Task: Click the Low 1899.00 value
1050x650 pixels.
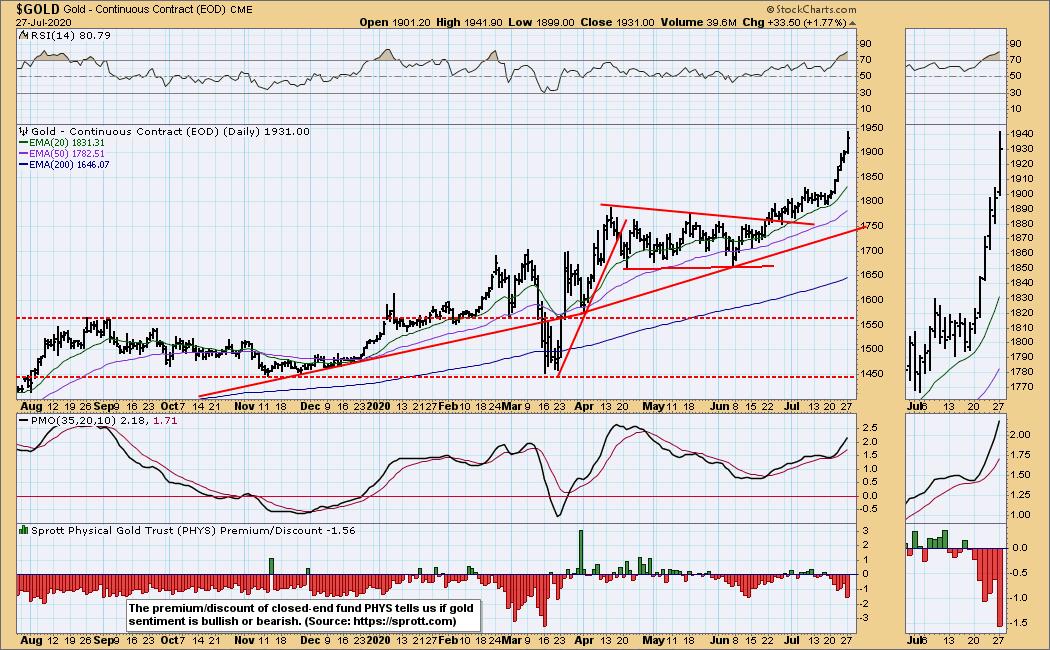Action: (542, 22)
